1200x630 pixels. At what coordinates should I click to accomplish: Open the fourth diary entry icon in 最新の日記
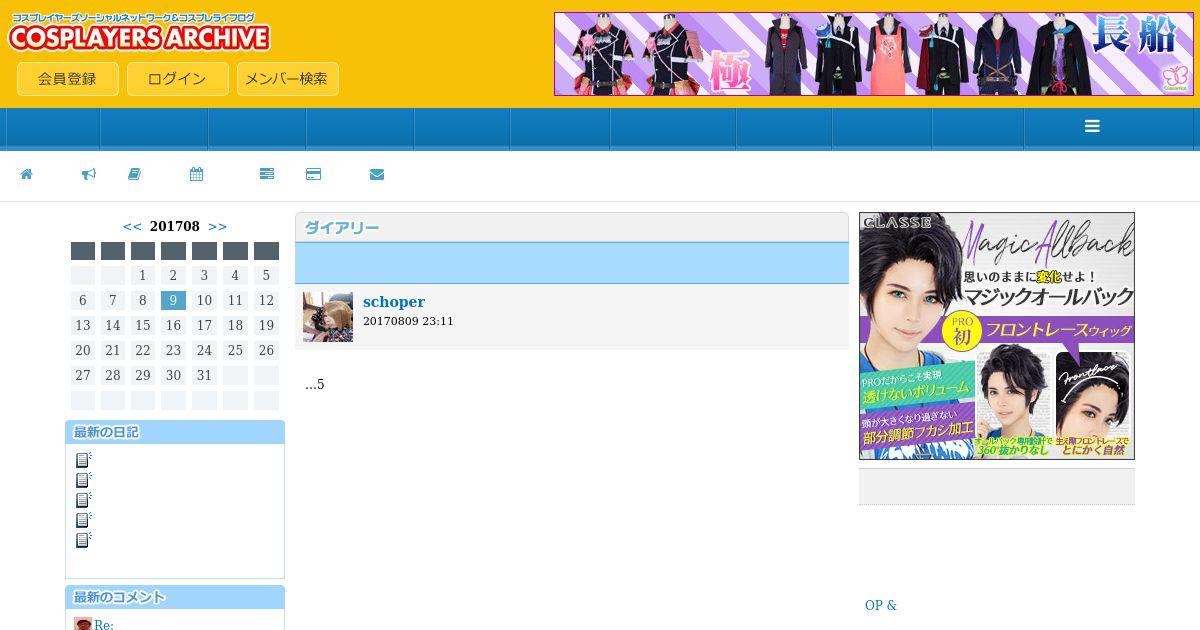coord(84,520)
